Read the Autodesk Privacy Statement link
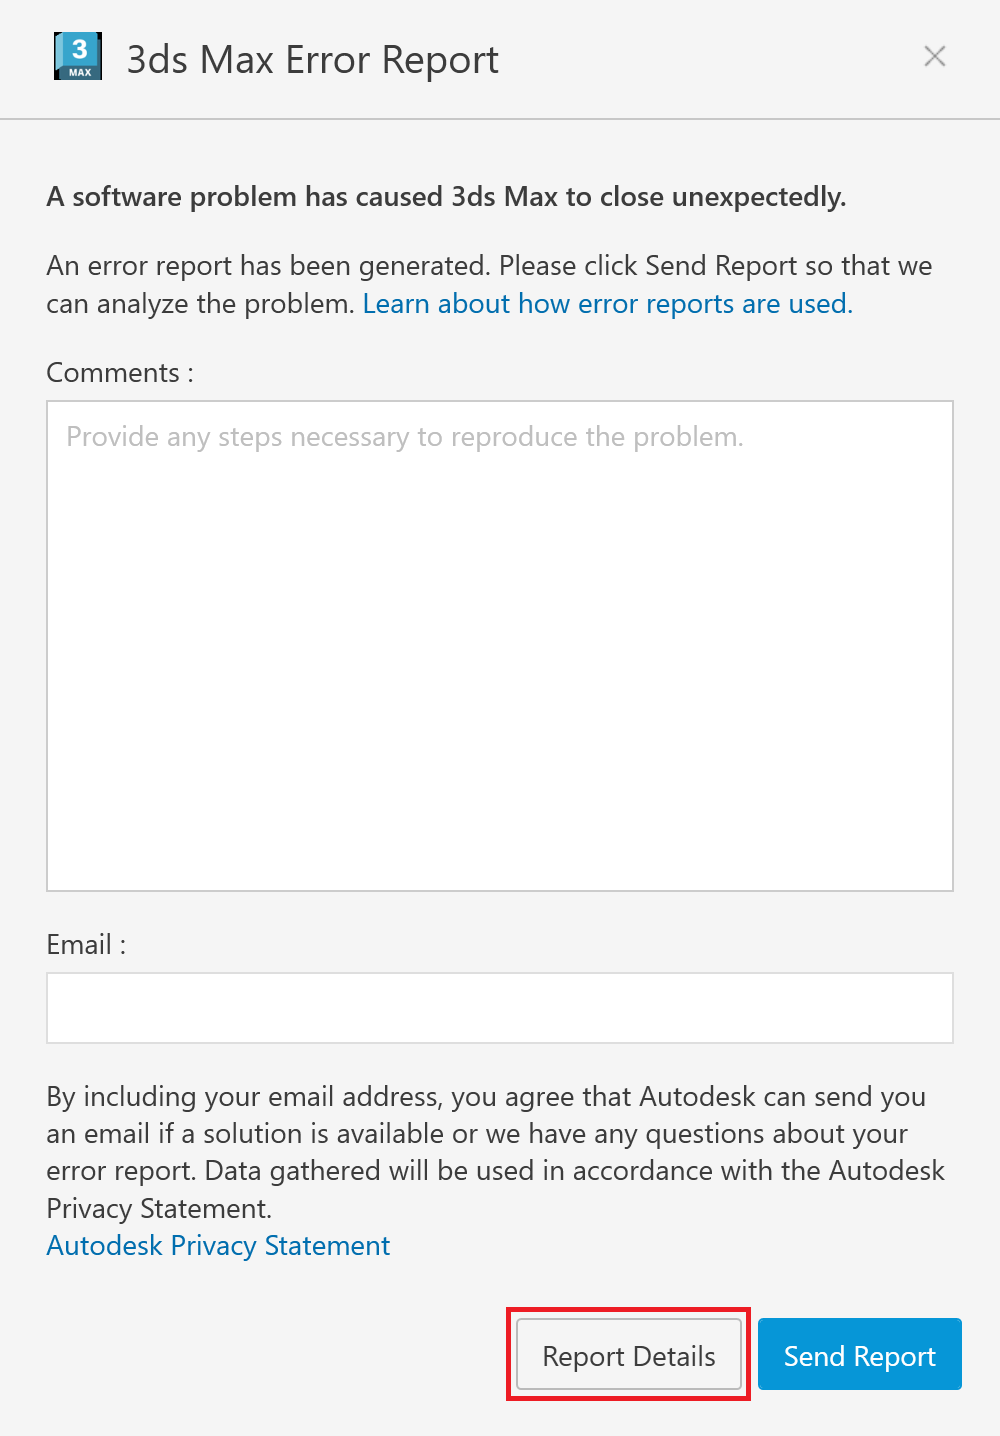This screenshot has height=1436, width=1000. [x=218, y=1245]
